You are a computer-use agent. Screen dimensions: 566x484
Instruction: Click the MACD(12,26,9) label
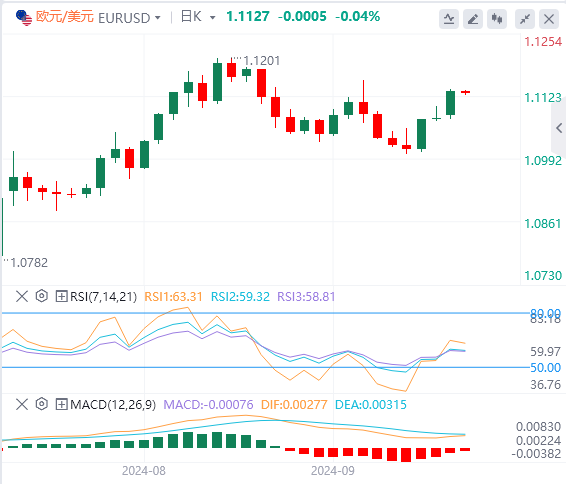click(113, 405)
